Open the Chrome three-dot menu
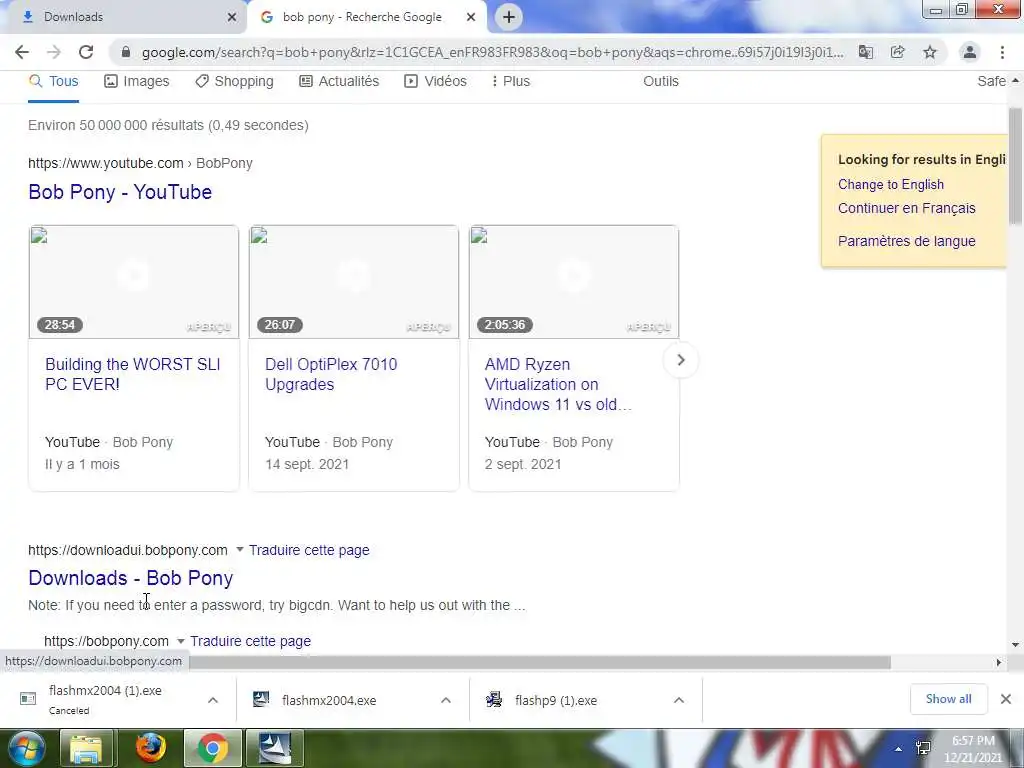 click(1002, 52)
